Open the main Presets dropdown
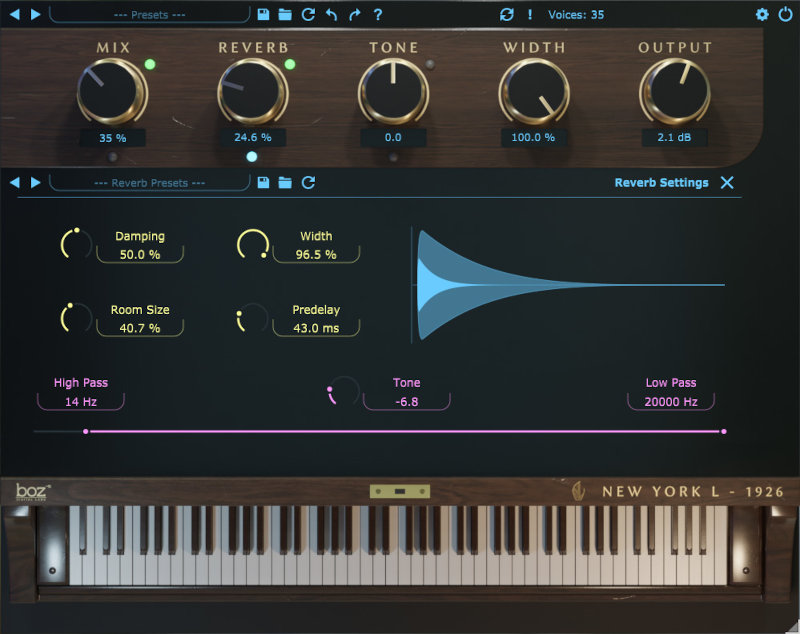The width and height of the screenshot is (800, 634). (150, 14)
